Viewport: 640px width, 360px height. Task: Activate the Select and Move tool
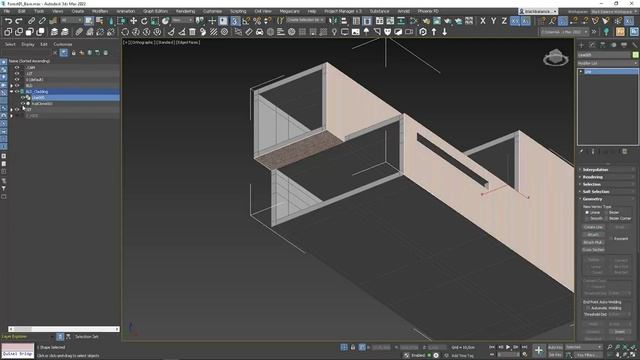(133, 21)
